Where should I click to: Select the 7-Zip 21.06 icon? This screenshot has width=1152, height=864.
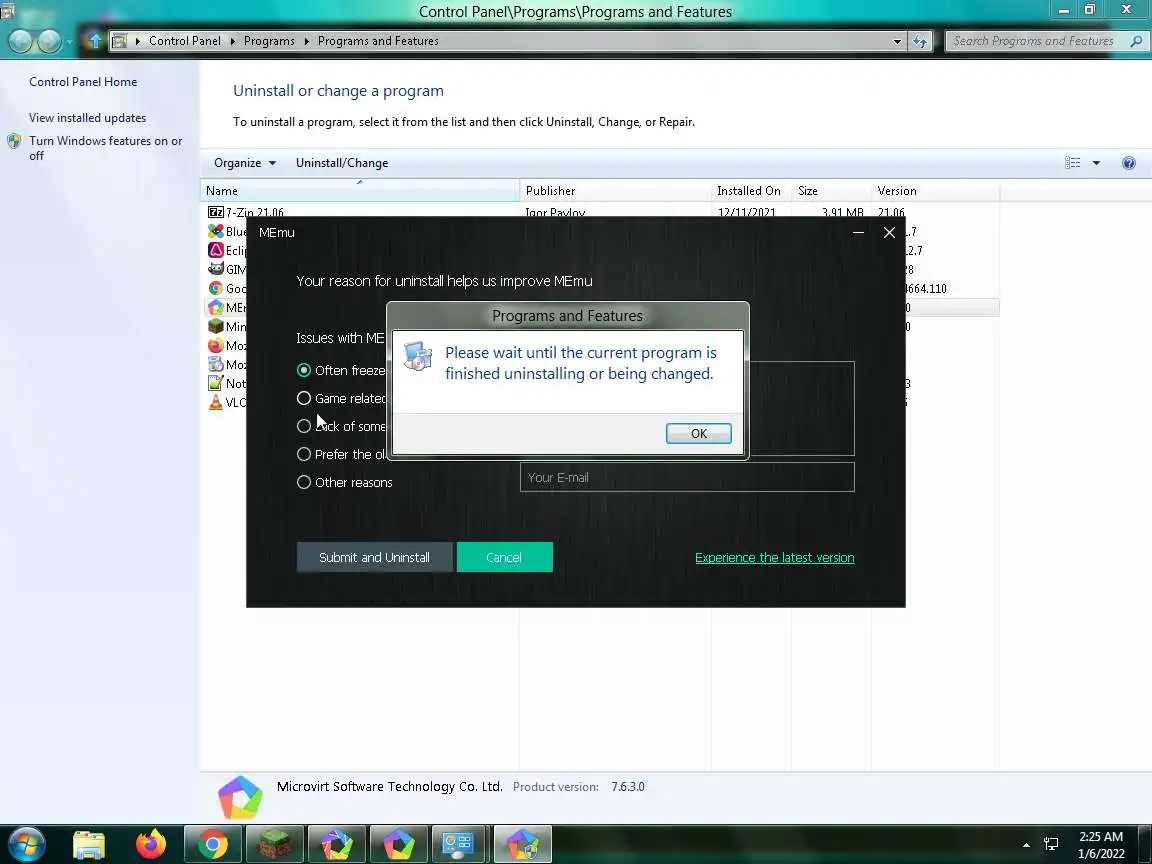tap(215, 212)
